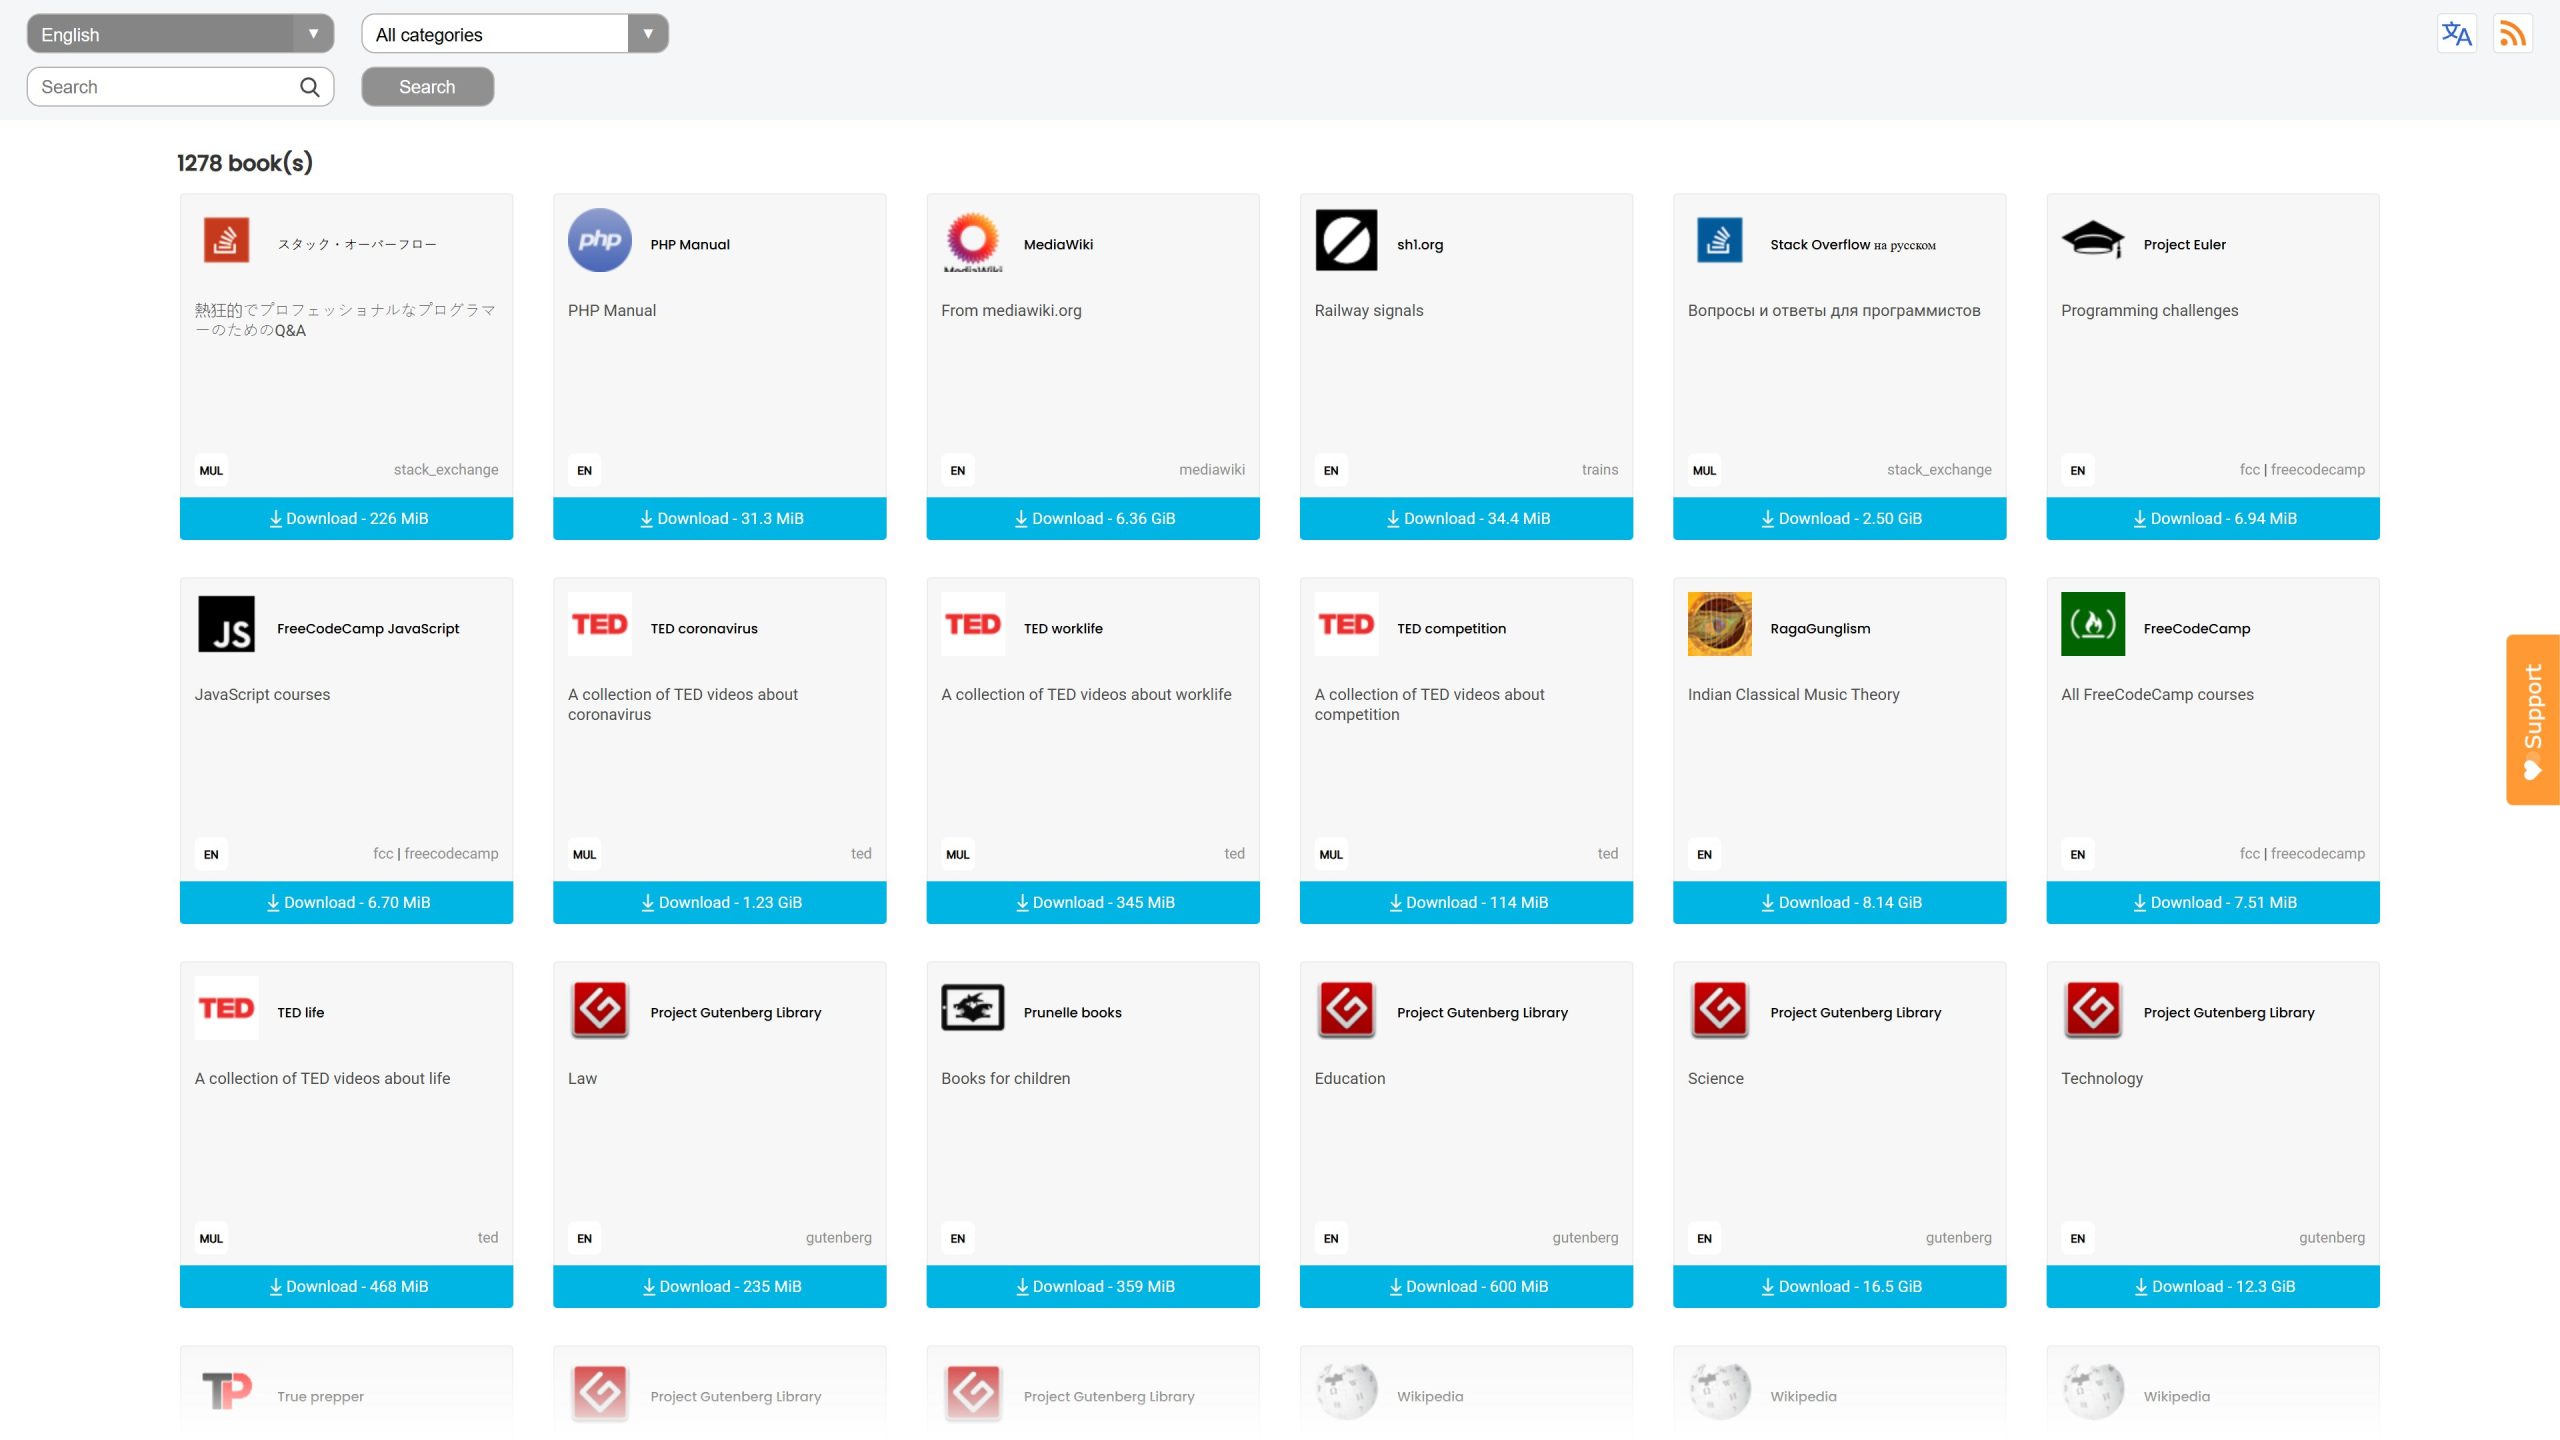The width and height of the screenshot is (2560, 1440).
Task: Download Project Euler 6.94 MiB
Action: click(2213, 518)
